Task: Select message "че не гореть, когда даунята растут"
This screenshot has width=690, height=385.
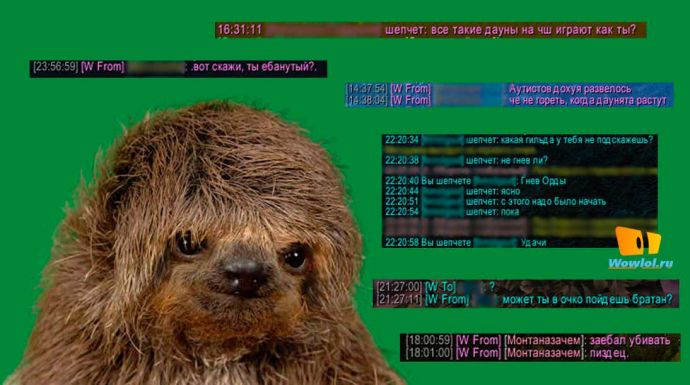Action: 587,101
